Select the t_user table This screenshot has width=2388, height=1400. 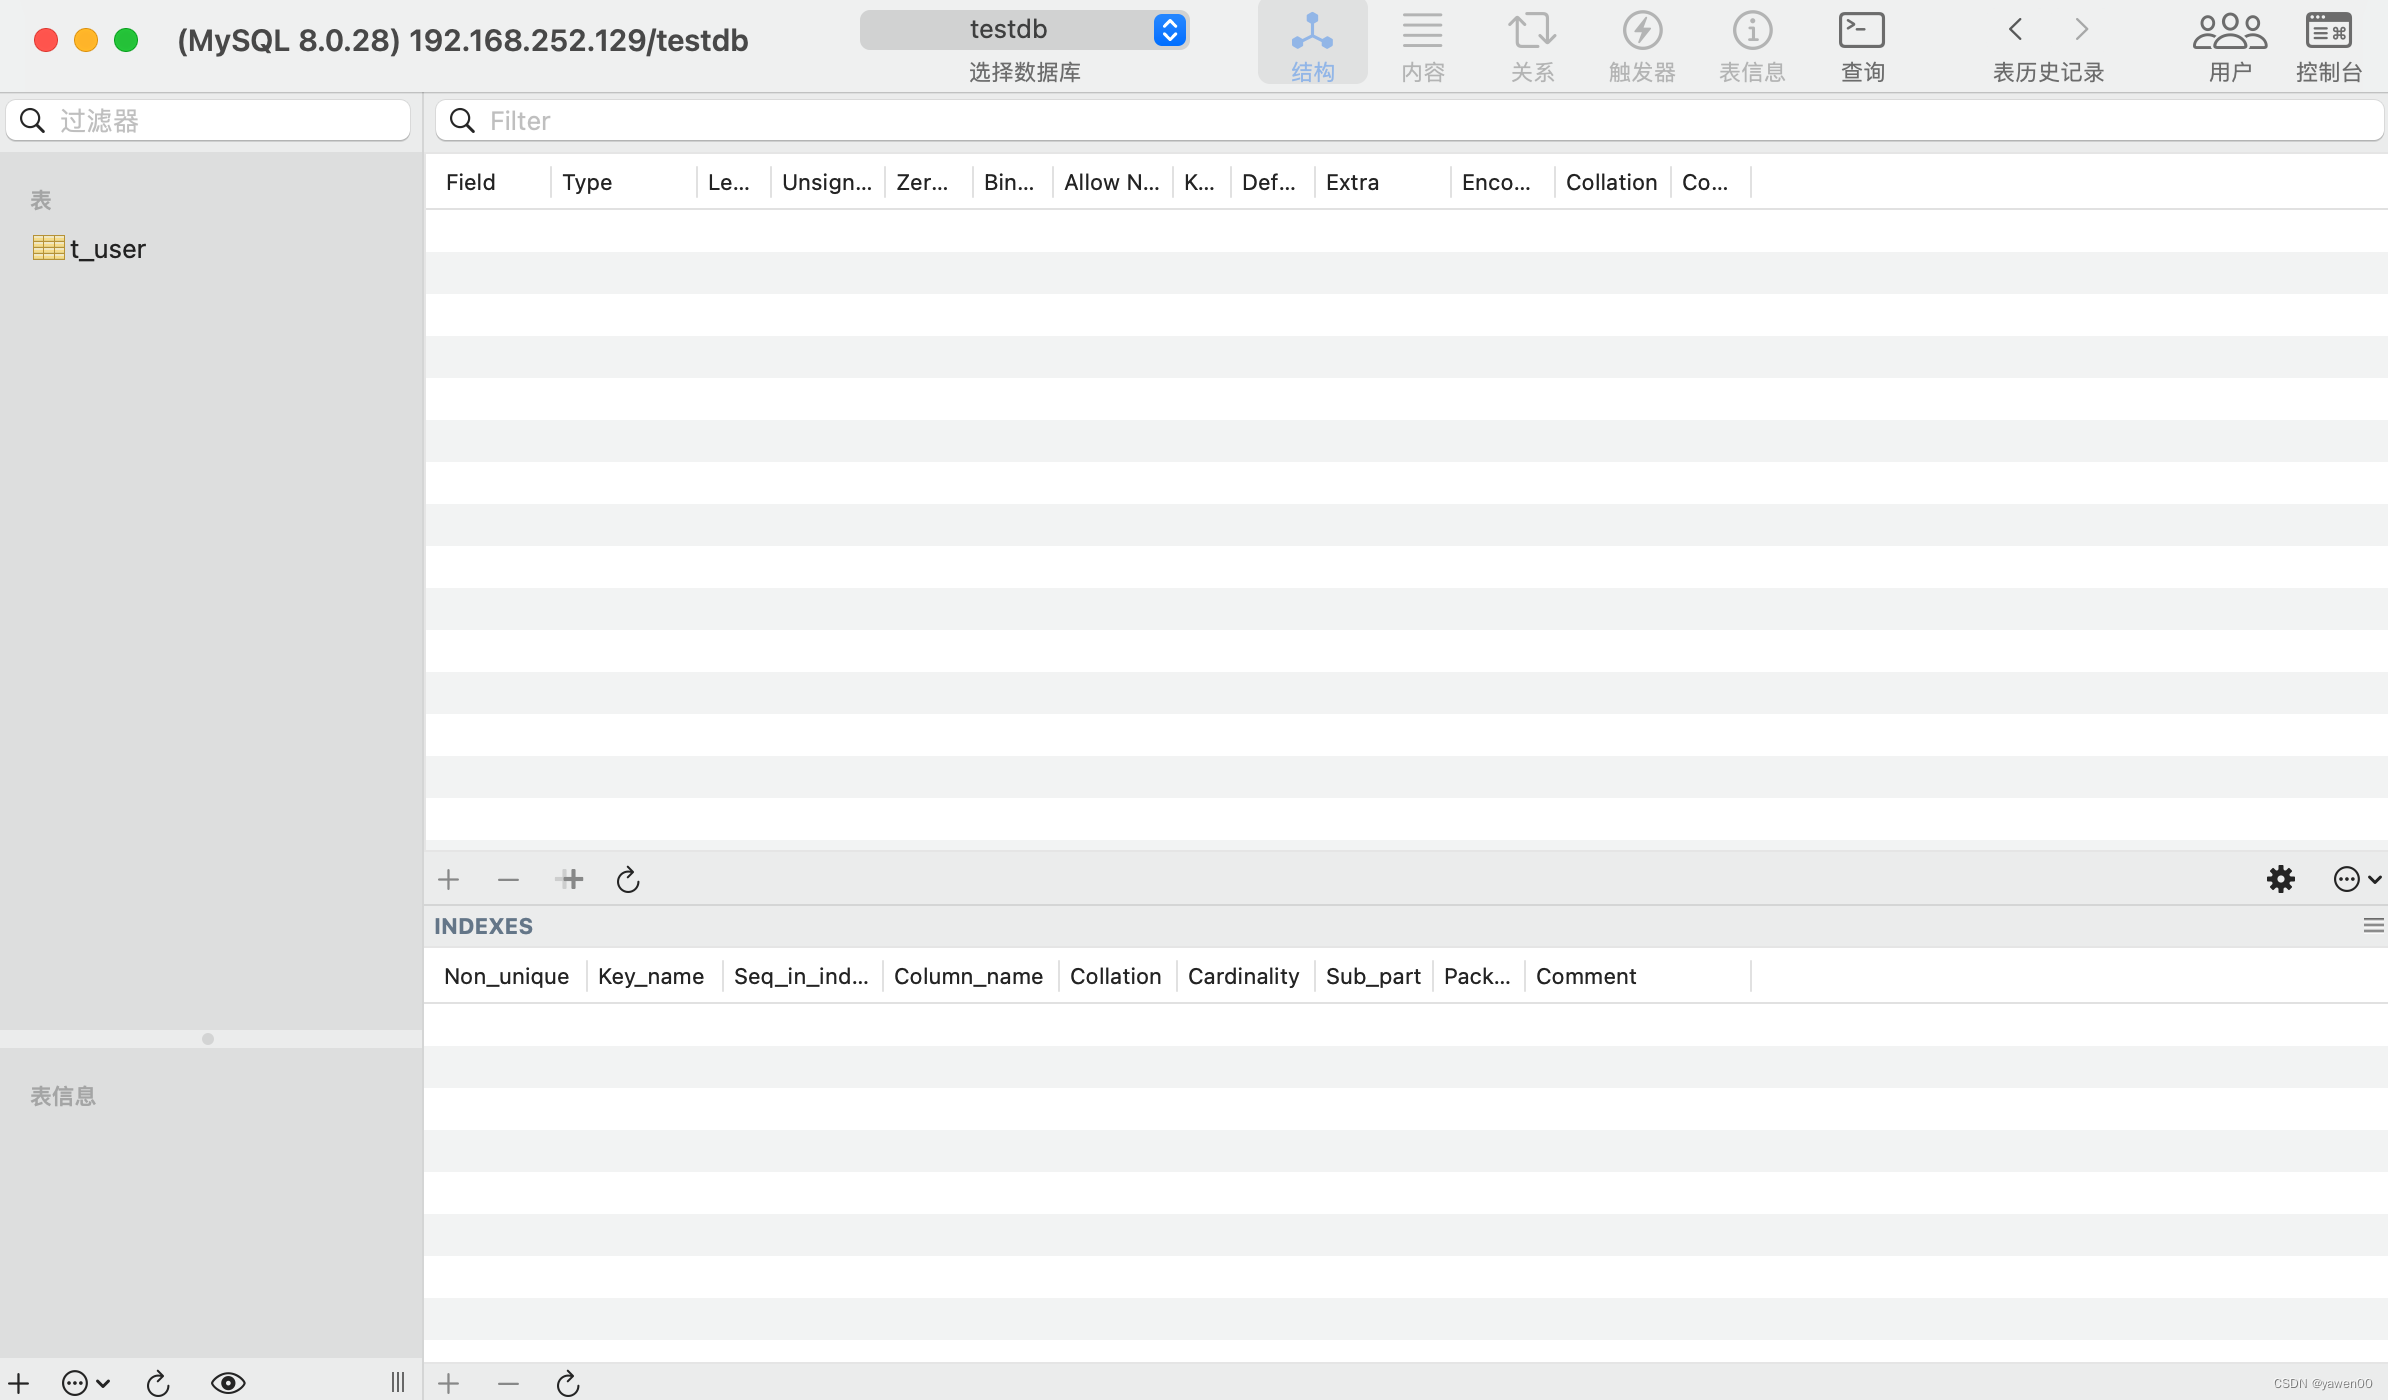click(x=89, y=249)
